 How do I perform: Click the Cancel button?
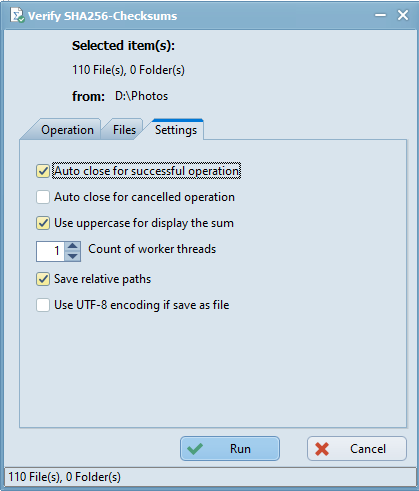[357, 449]
